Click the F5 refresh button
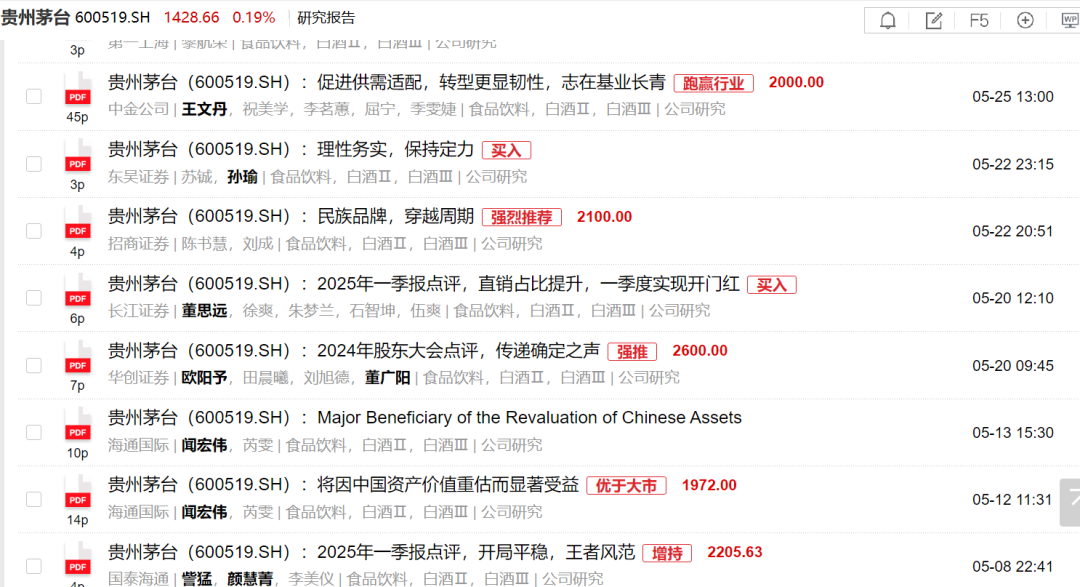Screen dimensions: 1080x587 (x=979, y=20)
